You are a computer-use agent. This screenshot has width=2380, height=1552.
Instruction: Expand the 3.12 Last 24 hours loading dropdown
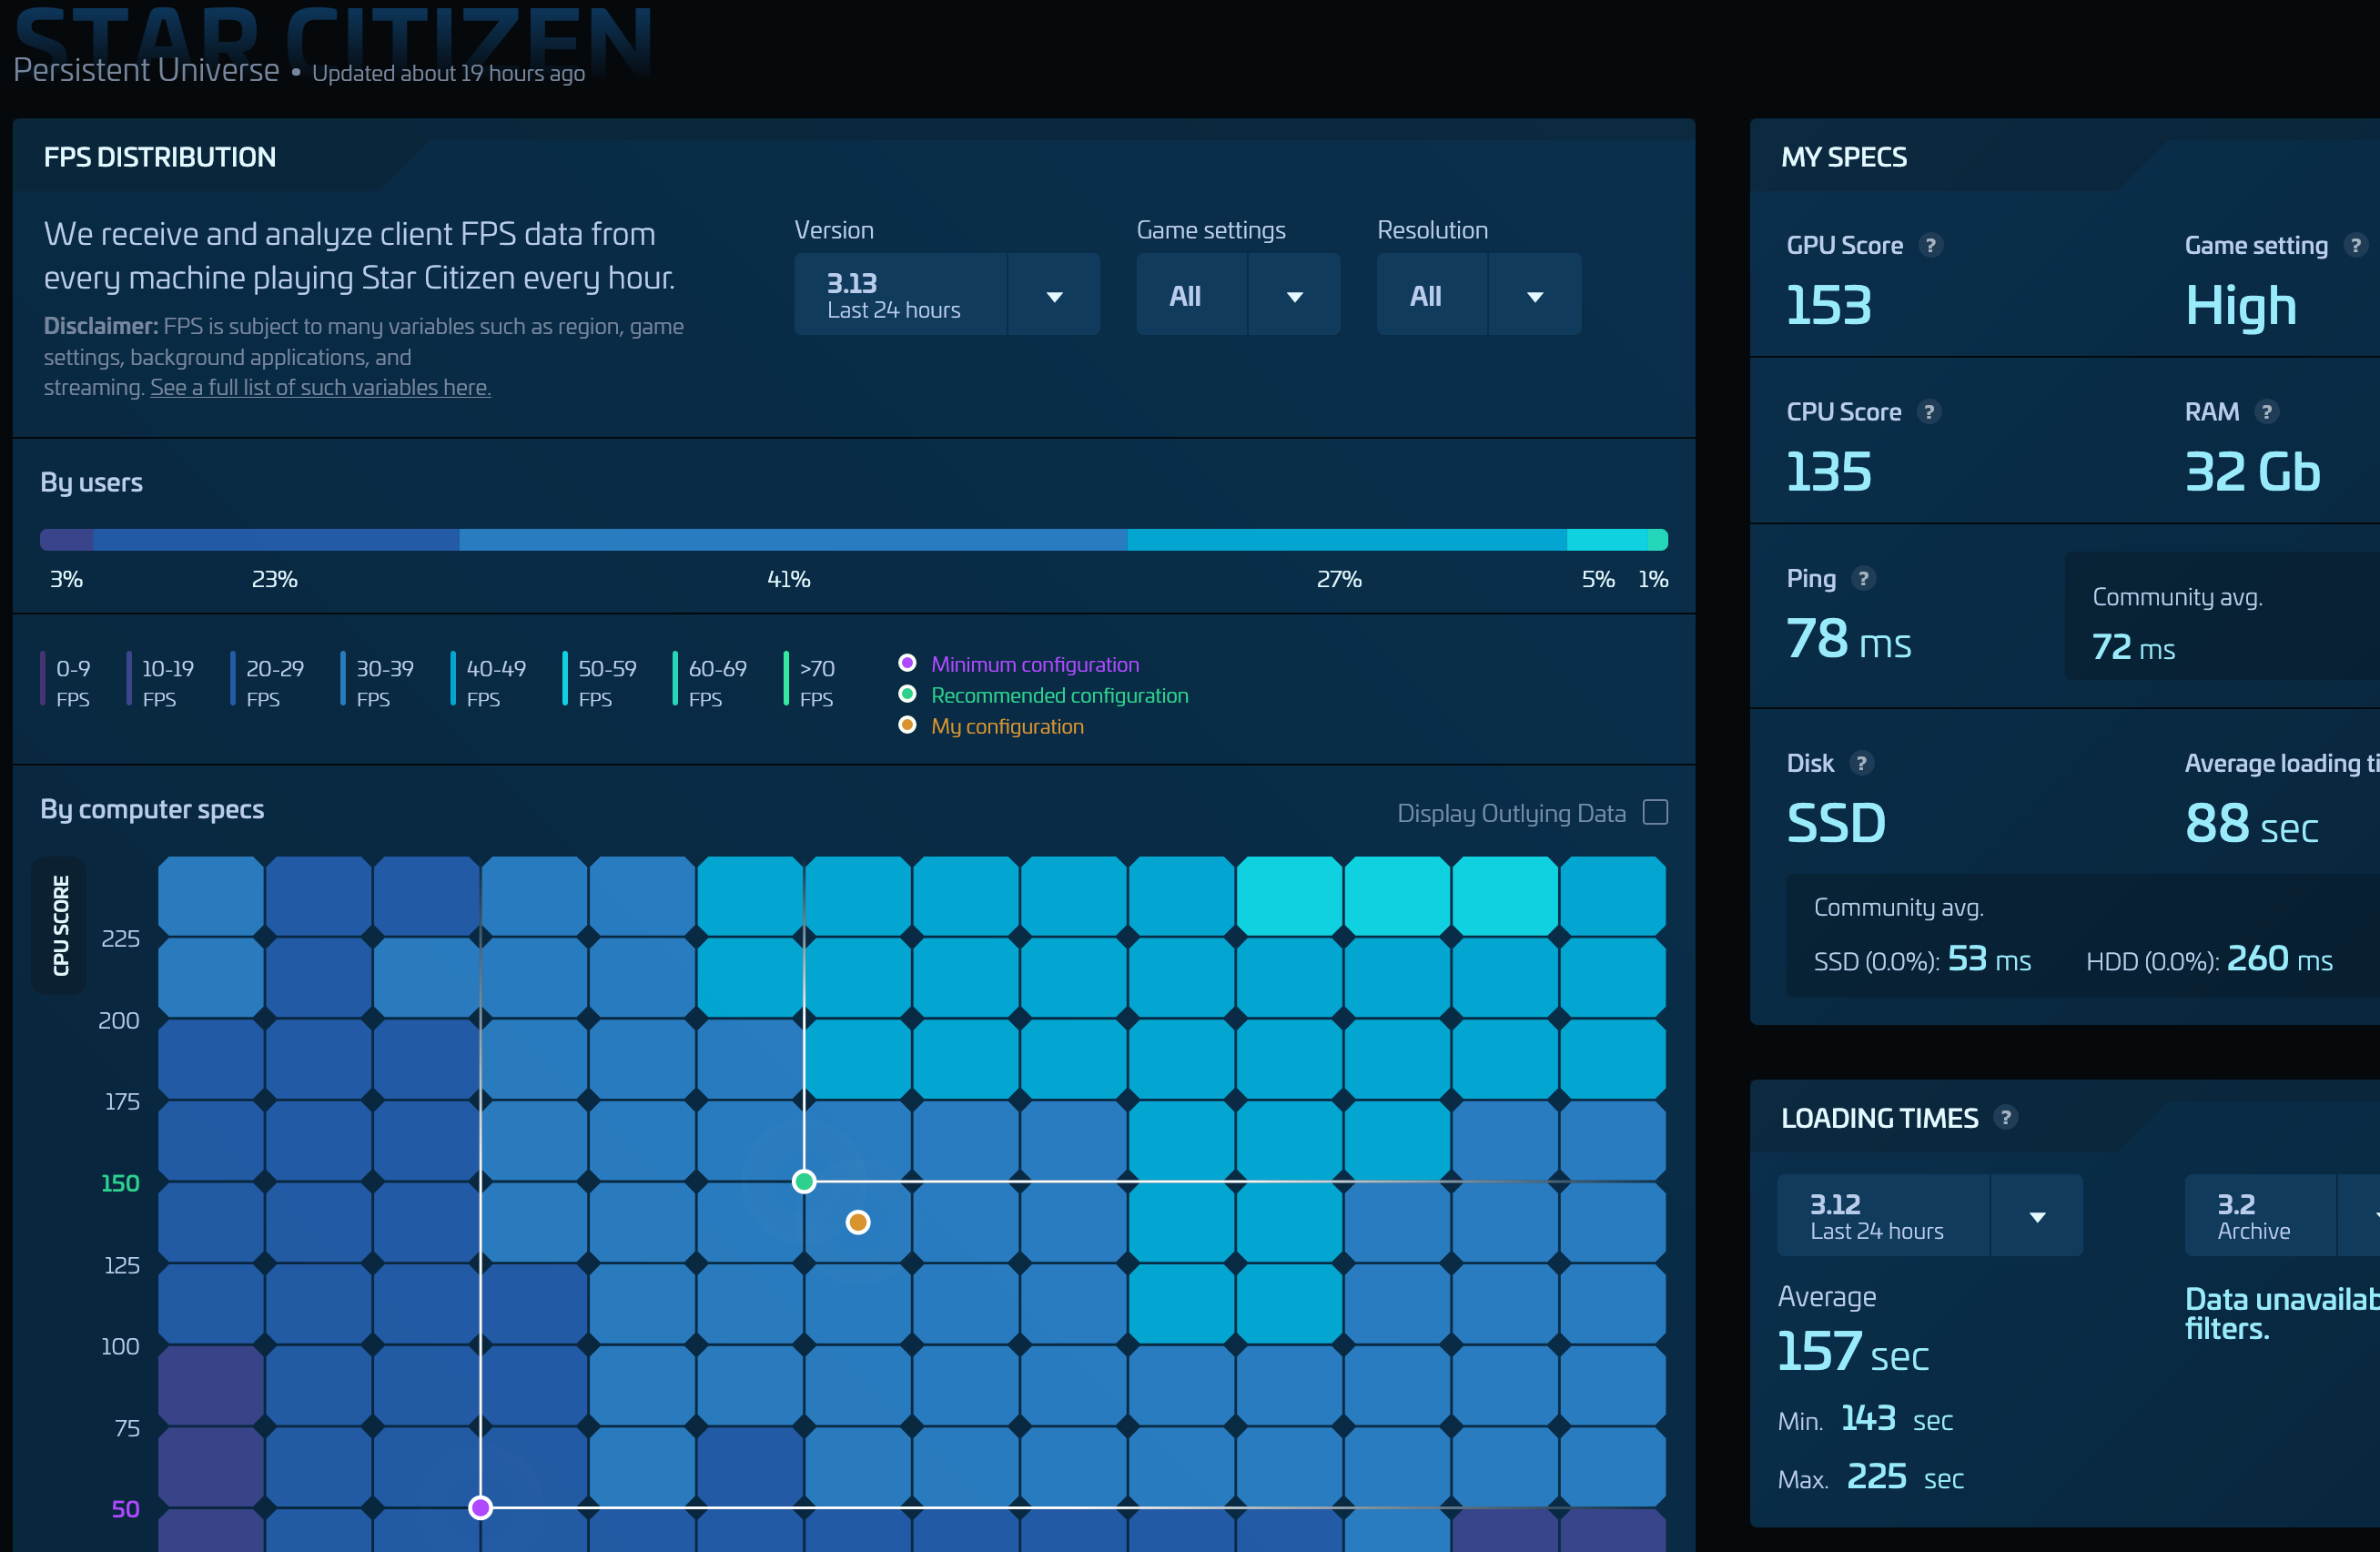pyautogui.click(x=2037, y=1217)
